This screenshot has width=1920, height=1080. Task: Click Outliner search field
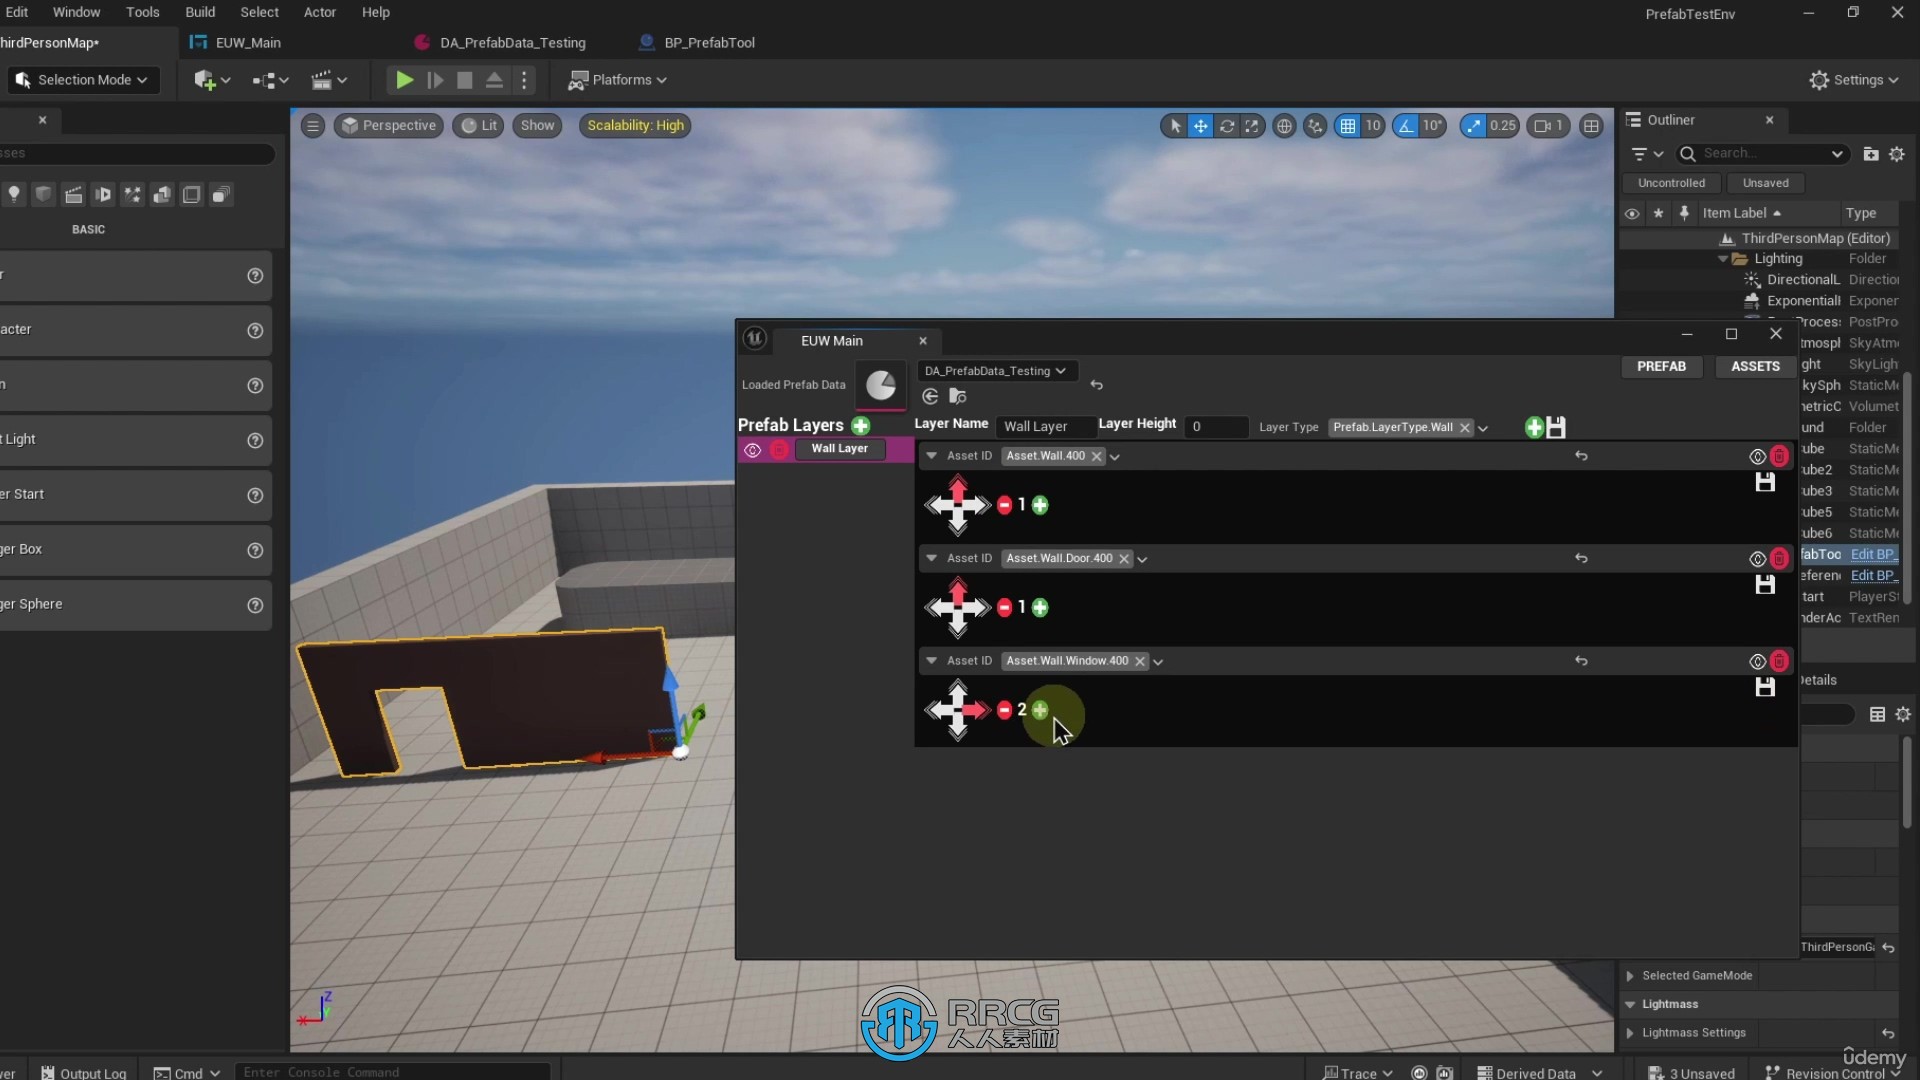tap(1761, 153)
